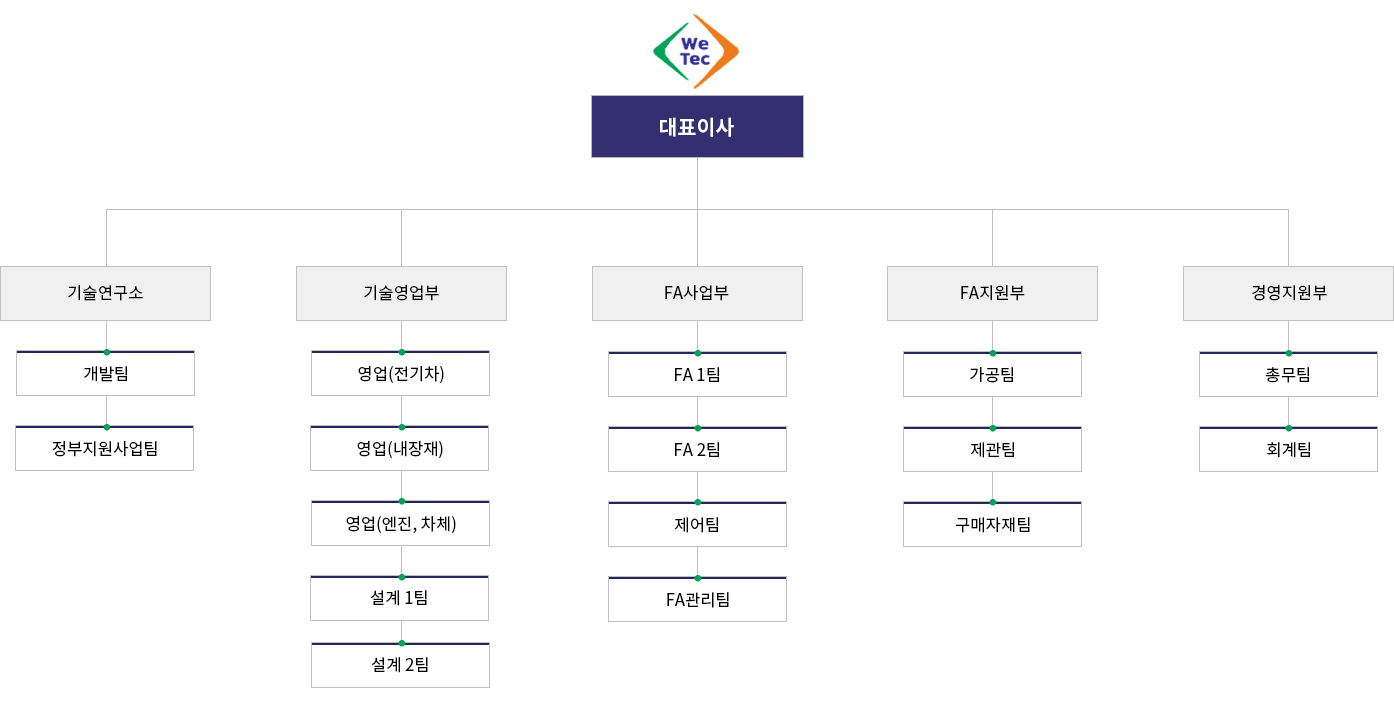
Task: Select the 기술영업부 department box
Action: point(401,293)
